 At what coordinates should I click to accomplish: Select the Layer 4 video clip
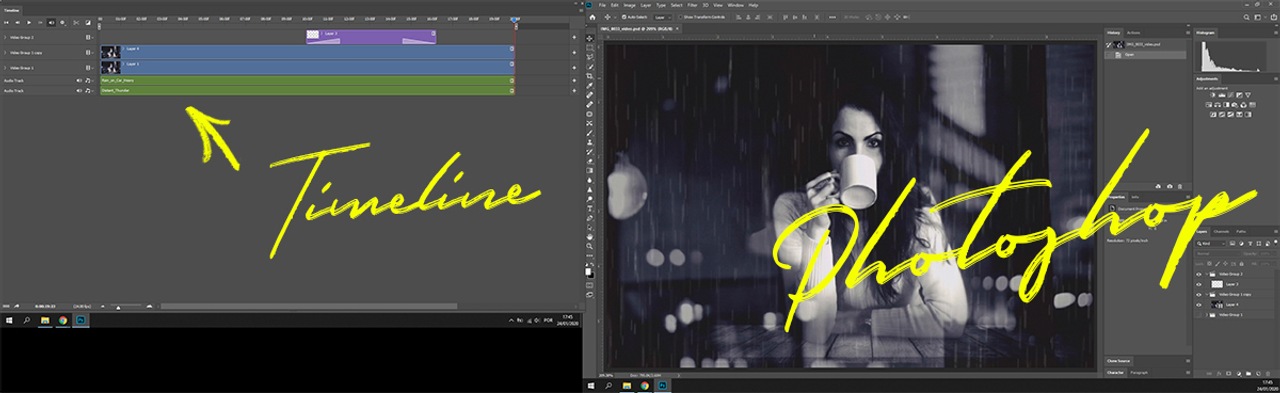307,51
